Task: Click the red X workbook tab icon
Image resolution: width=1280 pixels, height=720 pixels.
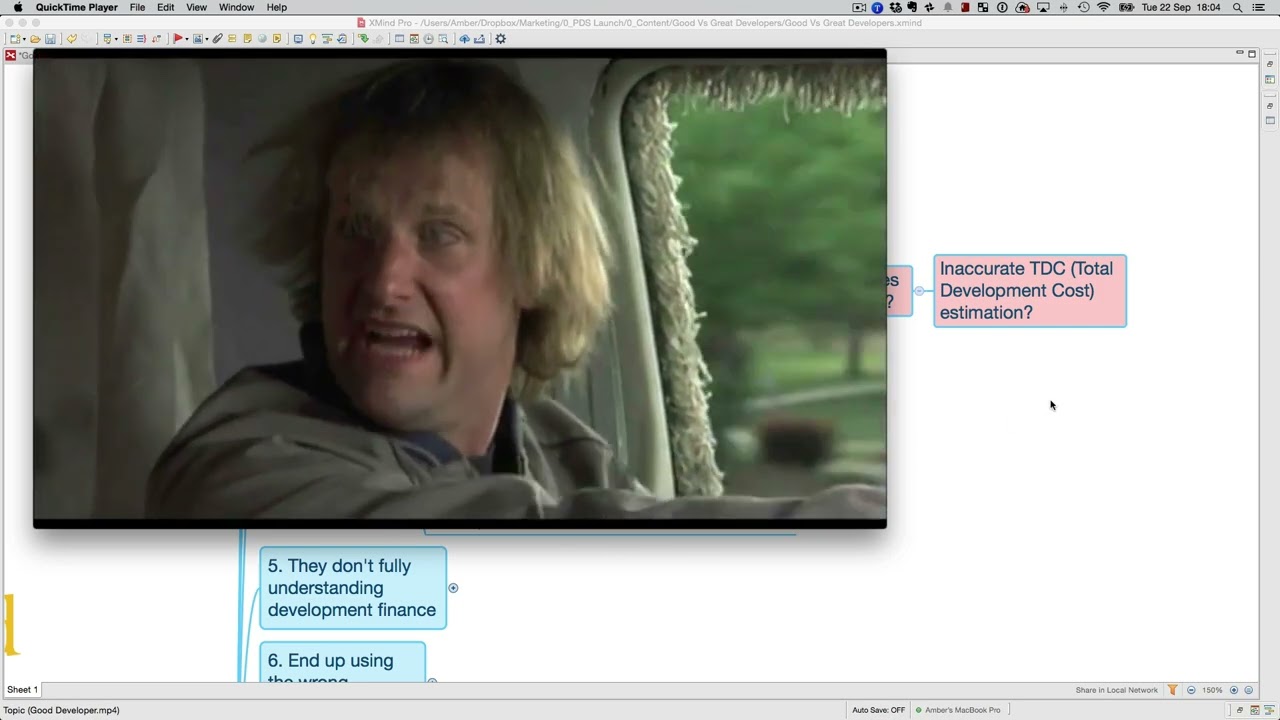Action: [x=10, y=55]
